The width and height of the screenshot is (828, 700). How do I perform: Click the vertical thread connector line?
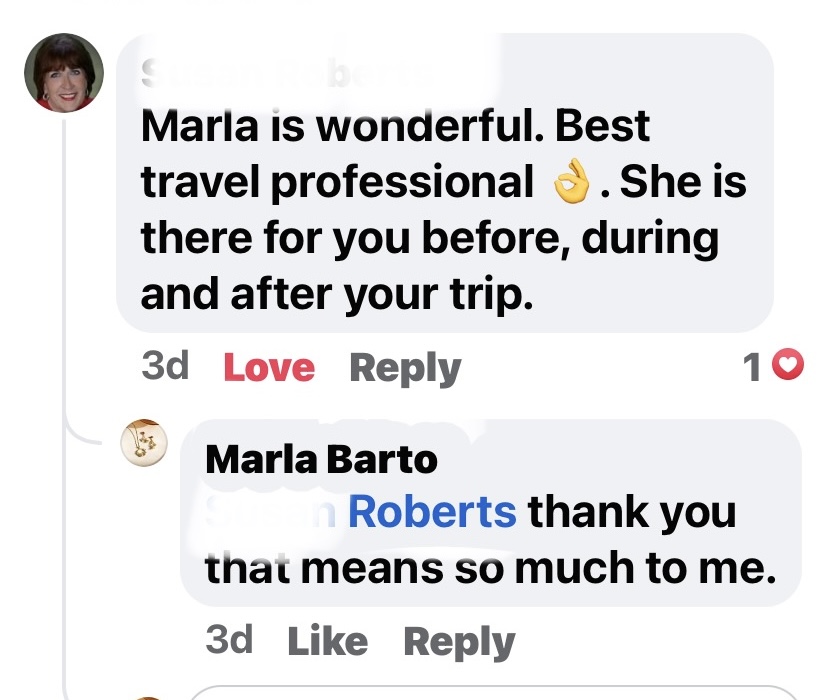[66, 300]
